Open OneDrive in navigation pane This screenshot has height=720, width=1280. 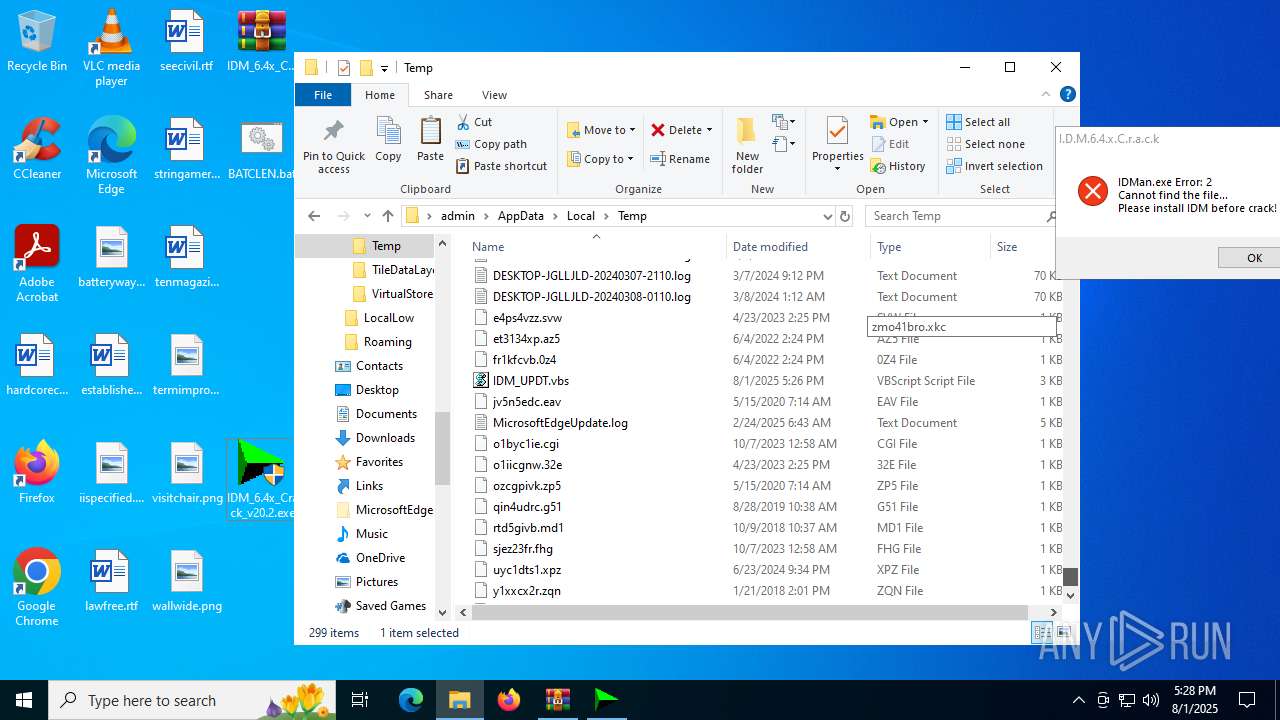click(x=380, y=558)
